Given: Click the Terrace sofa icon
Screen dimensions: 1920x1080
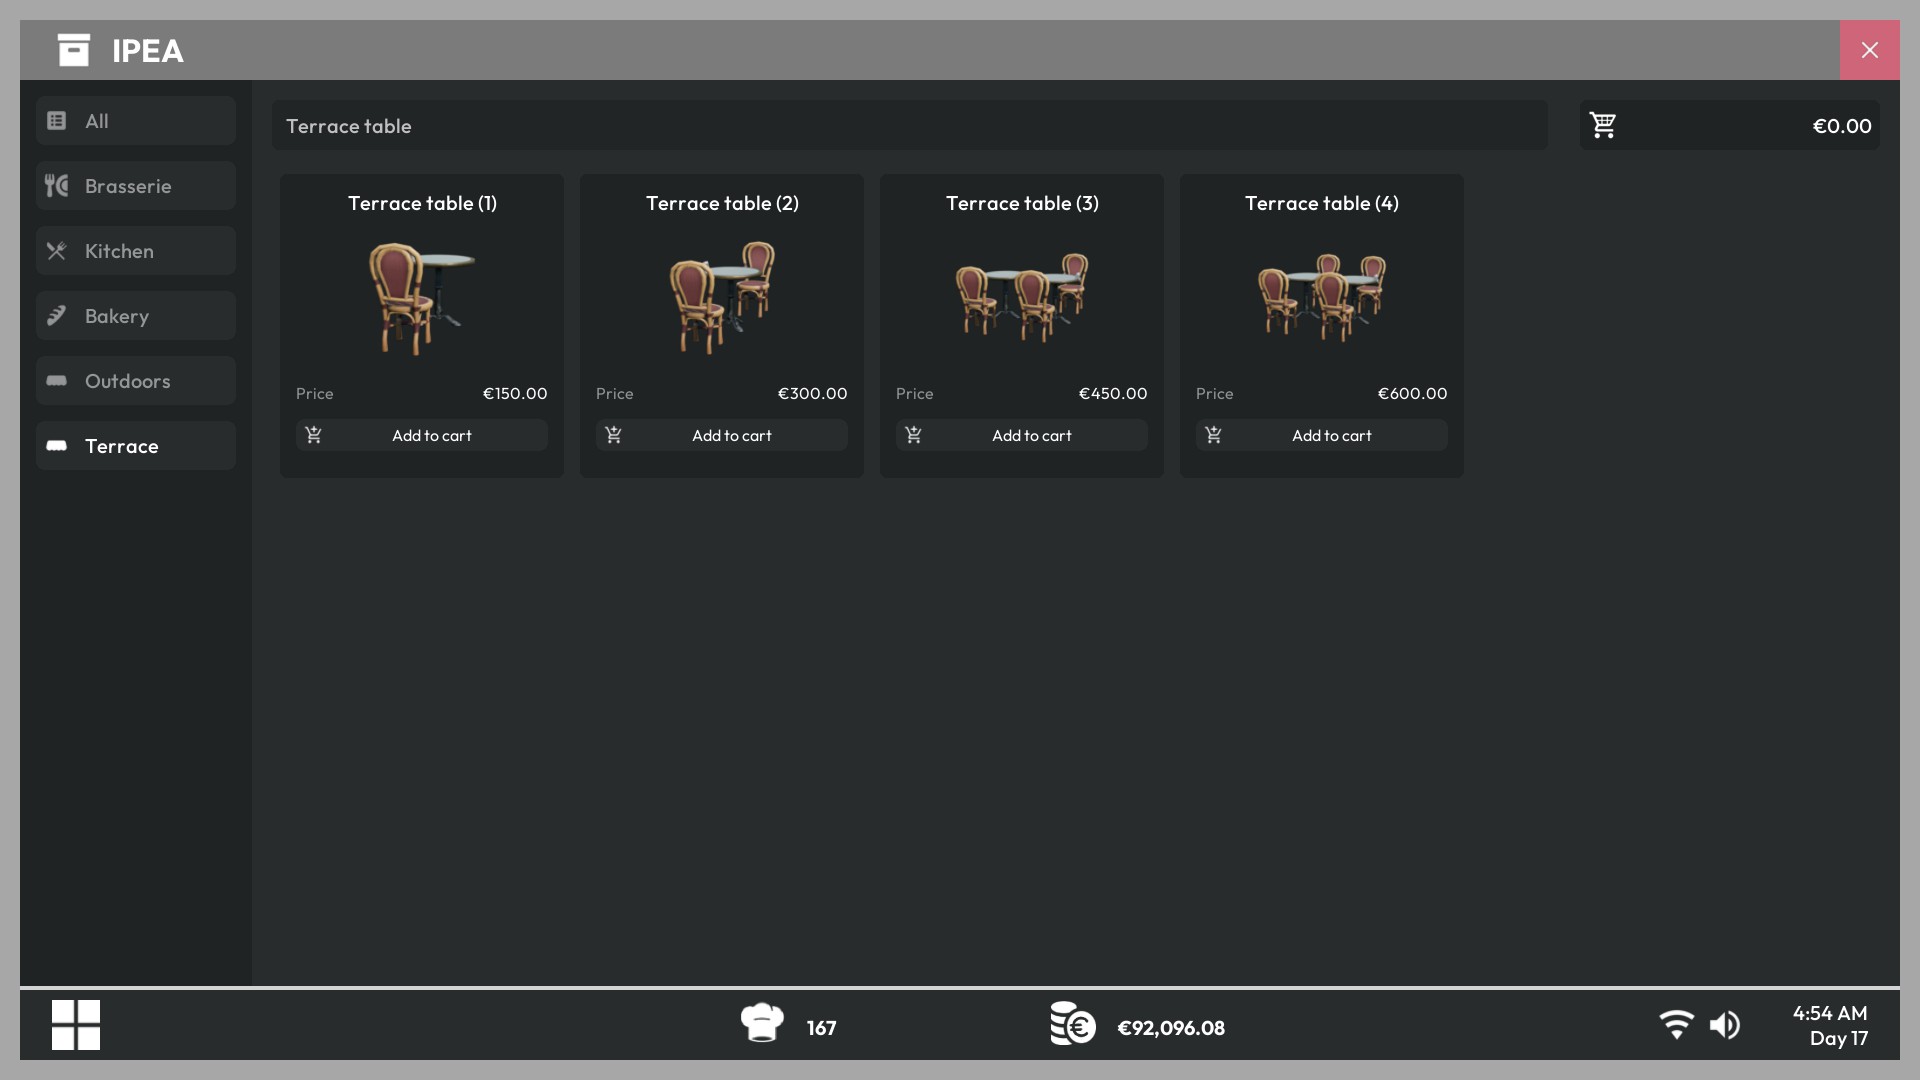Looking at the screenshot, I should [x=57, y=446].
